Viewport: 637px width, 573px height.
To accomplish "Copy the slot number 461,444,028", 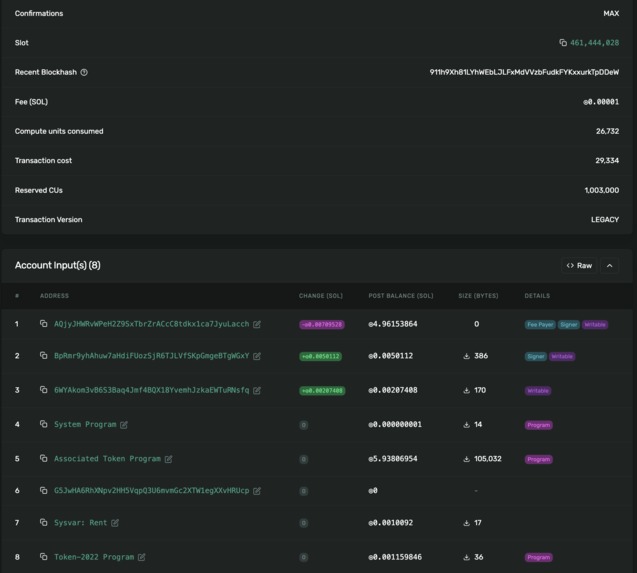I will 563,43.
